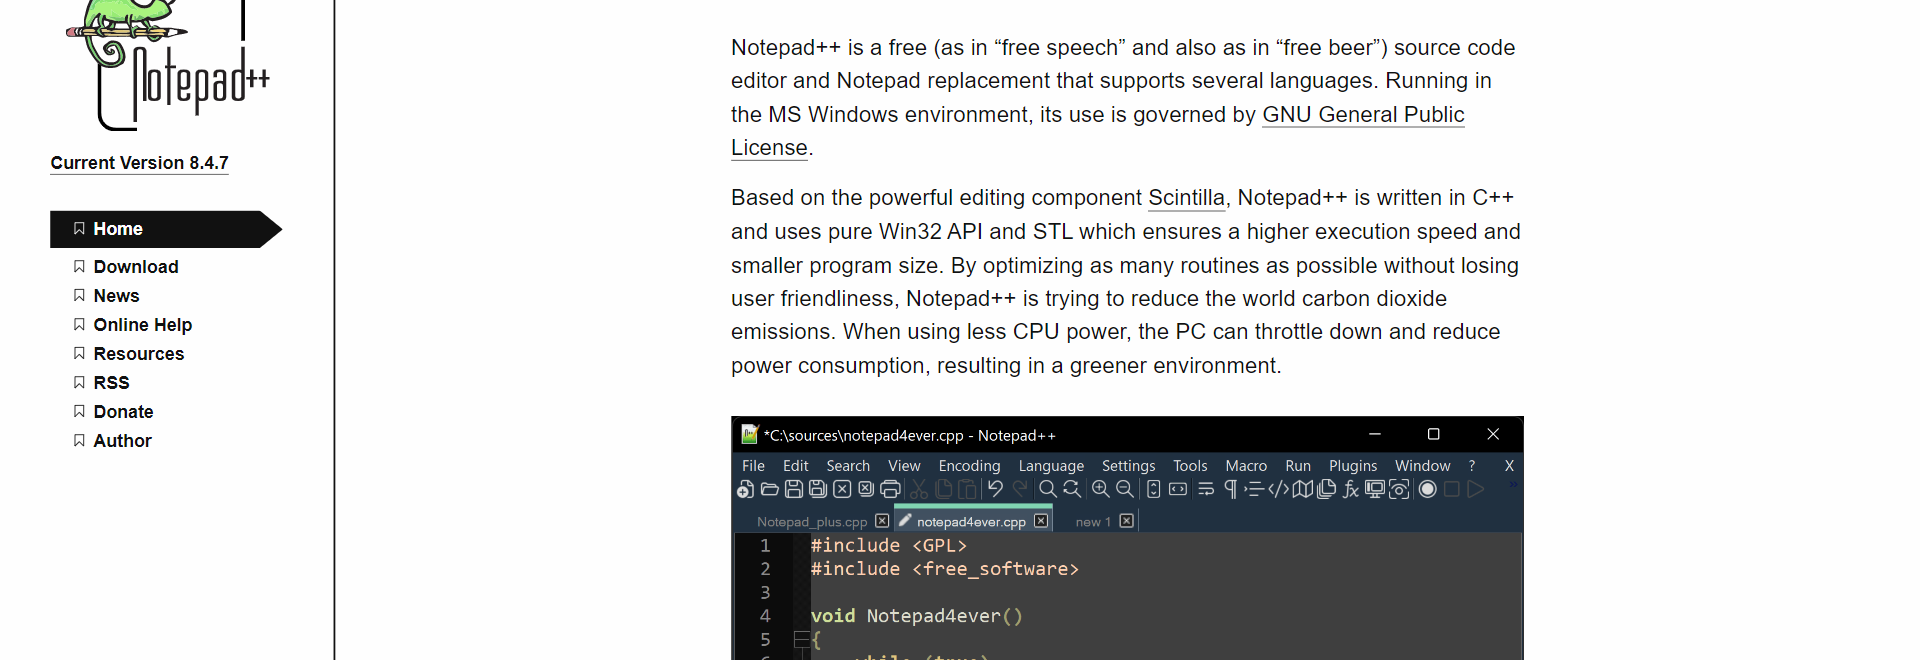Screen dimensions: 1920x660
Task: Click the Close document toolbar icon
Action: click(x=842, y=489)
